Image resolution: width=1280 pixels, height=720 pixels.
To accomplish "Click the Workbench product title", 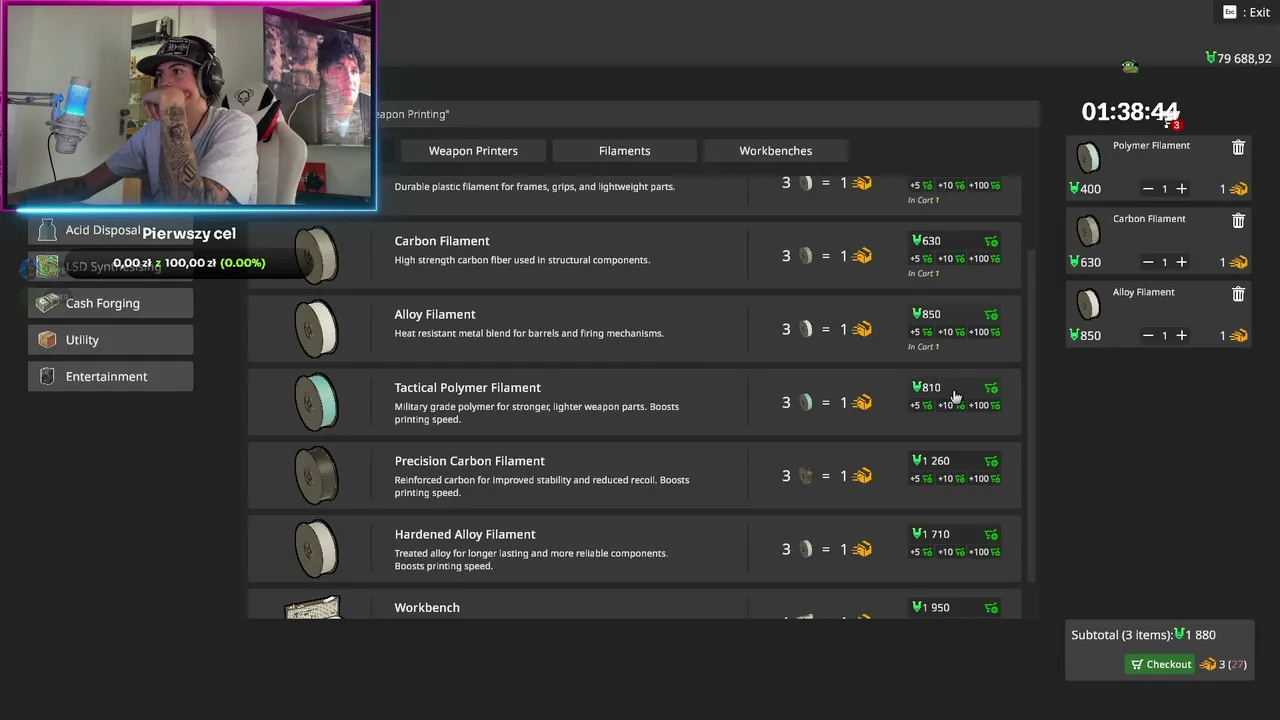I will (427, 608).
